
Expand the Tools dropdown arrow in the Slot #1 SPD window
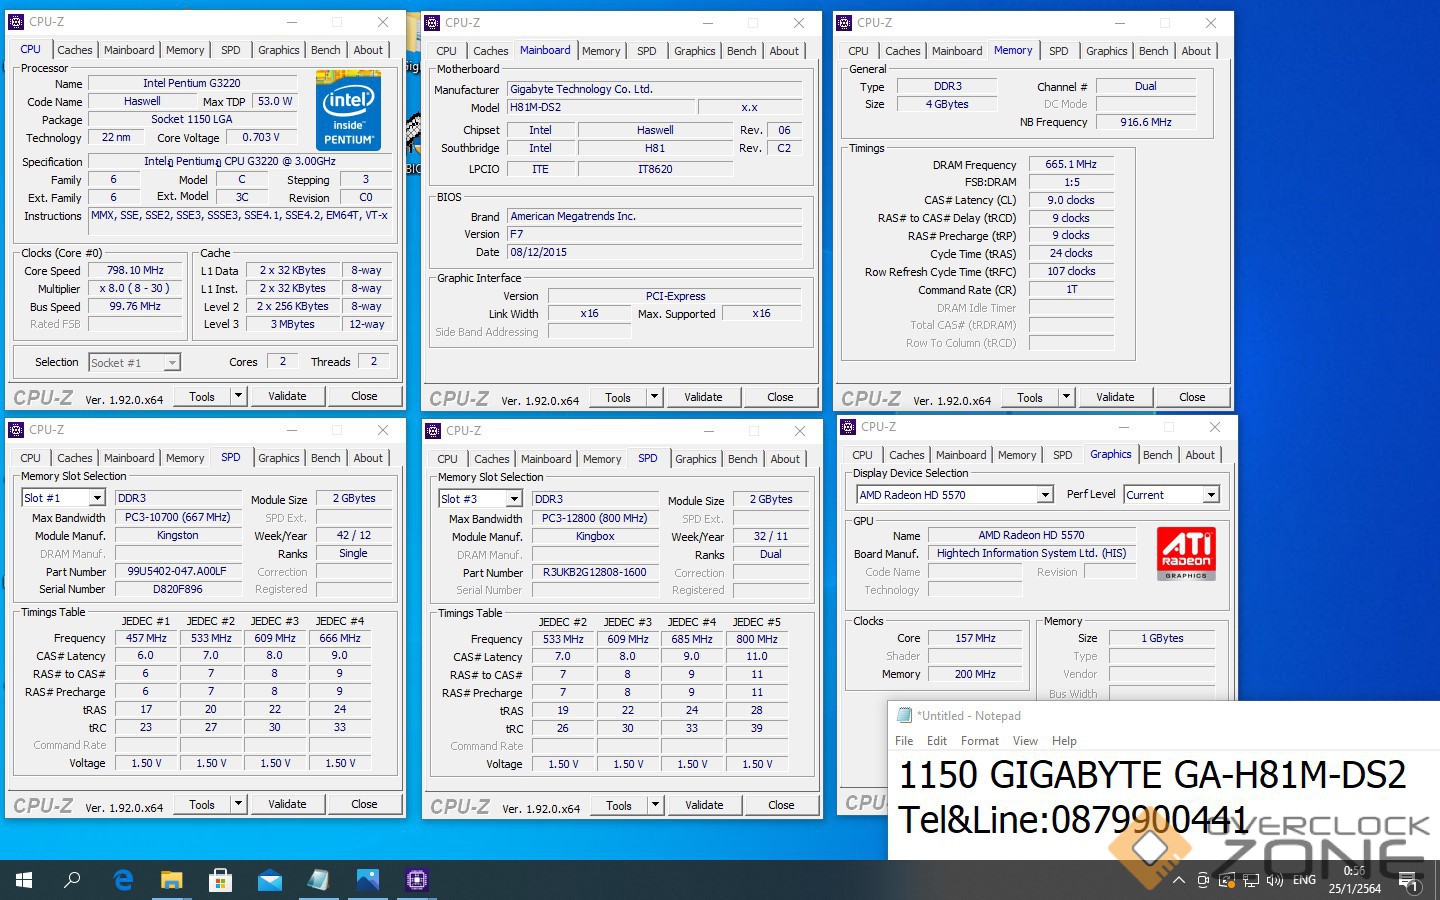238,804
